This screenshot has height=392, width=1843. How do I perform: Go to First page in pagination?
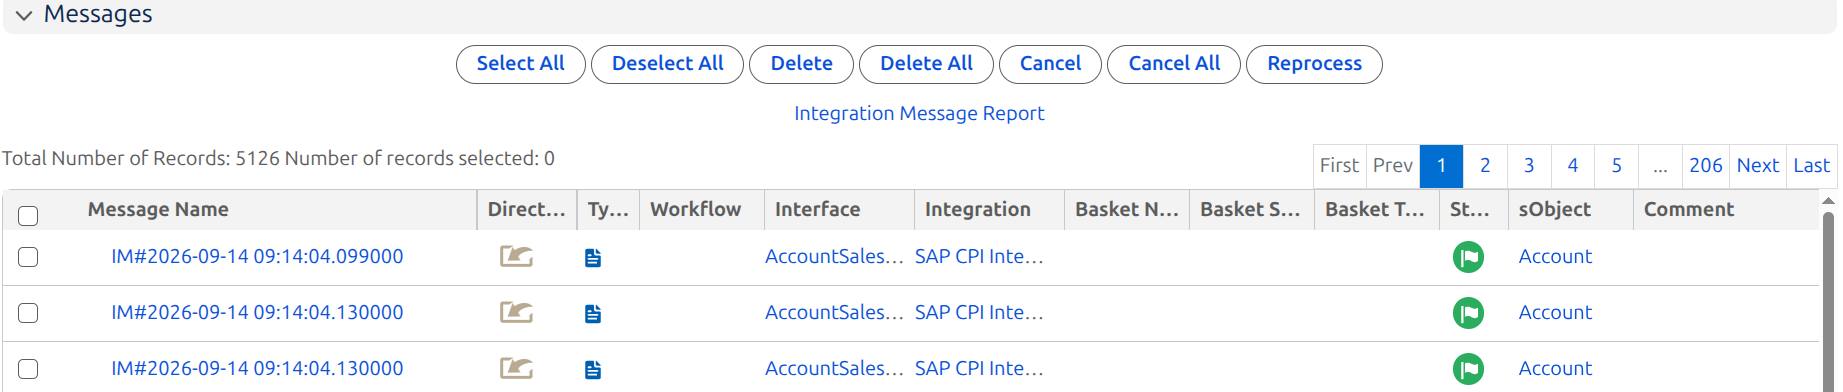pos(1339,166)
